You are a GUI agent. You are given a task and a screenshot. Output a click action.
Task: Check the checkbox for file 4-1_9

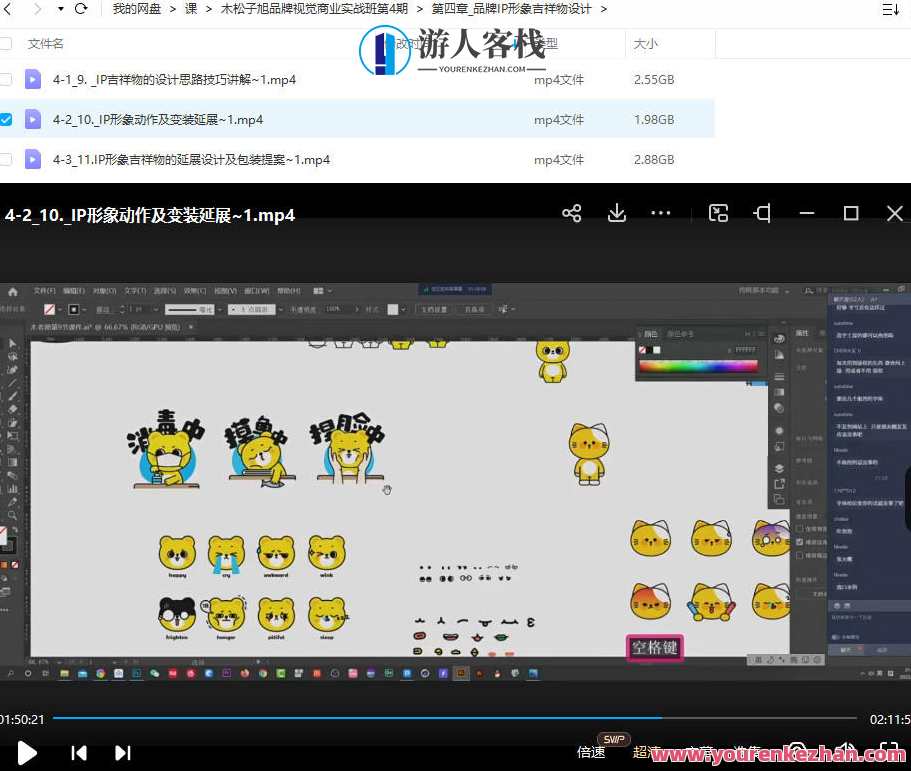pyautogui.click(x=7, y=79)
